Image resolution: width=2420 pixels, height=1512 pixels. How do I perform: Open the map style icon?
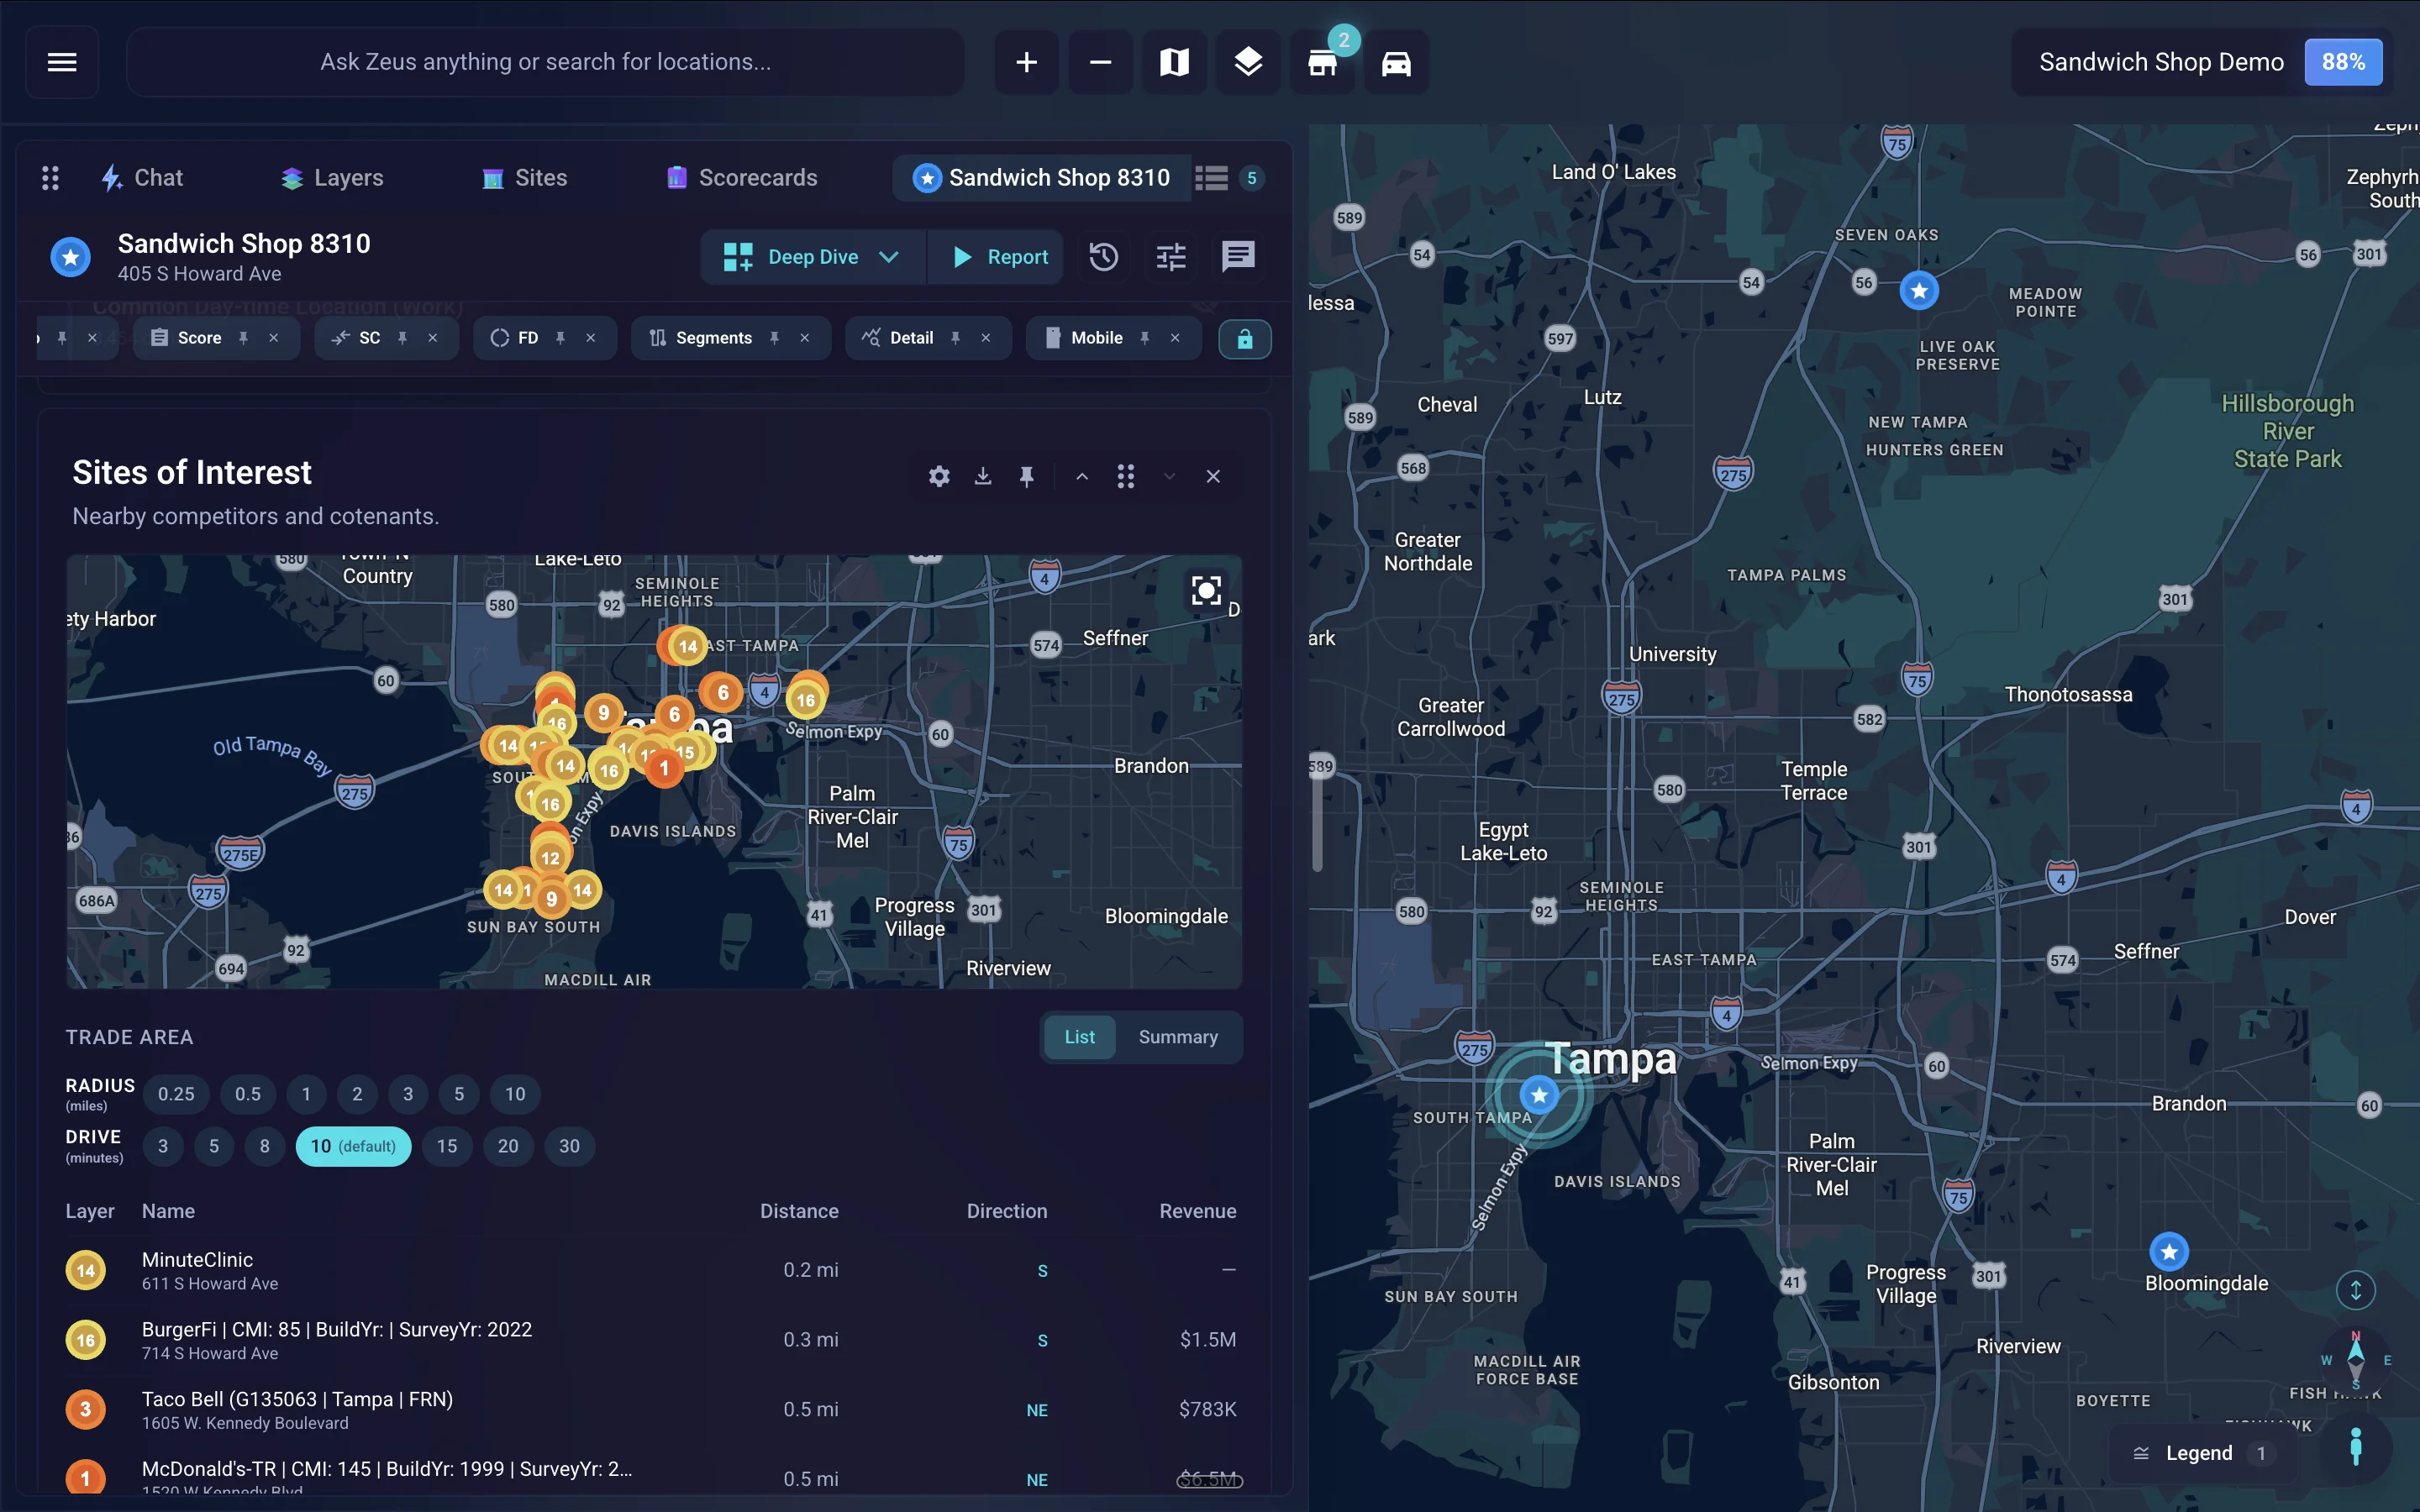tap(1174, 62)
